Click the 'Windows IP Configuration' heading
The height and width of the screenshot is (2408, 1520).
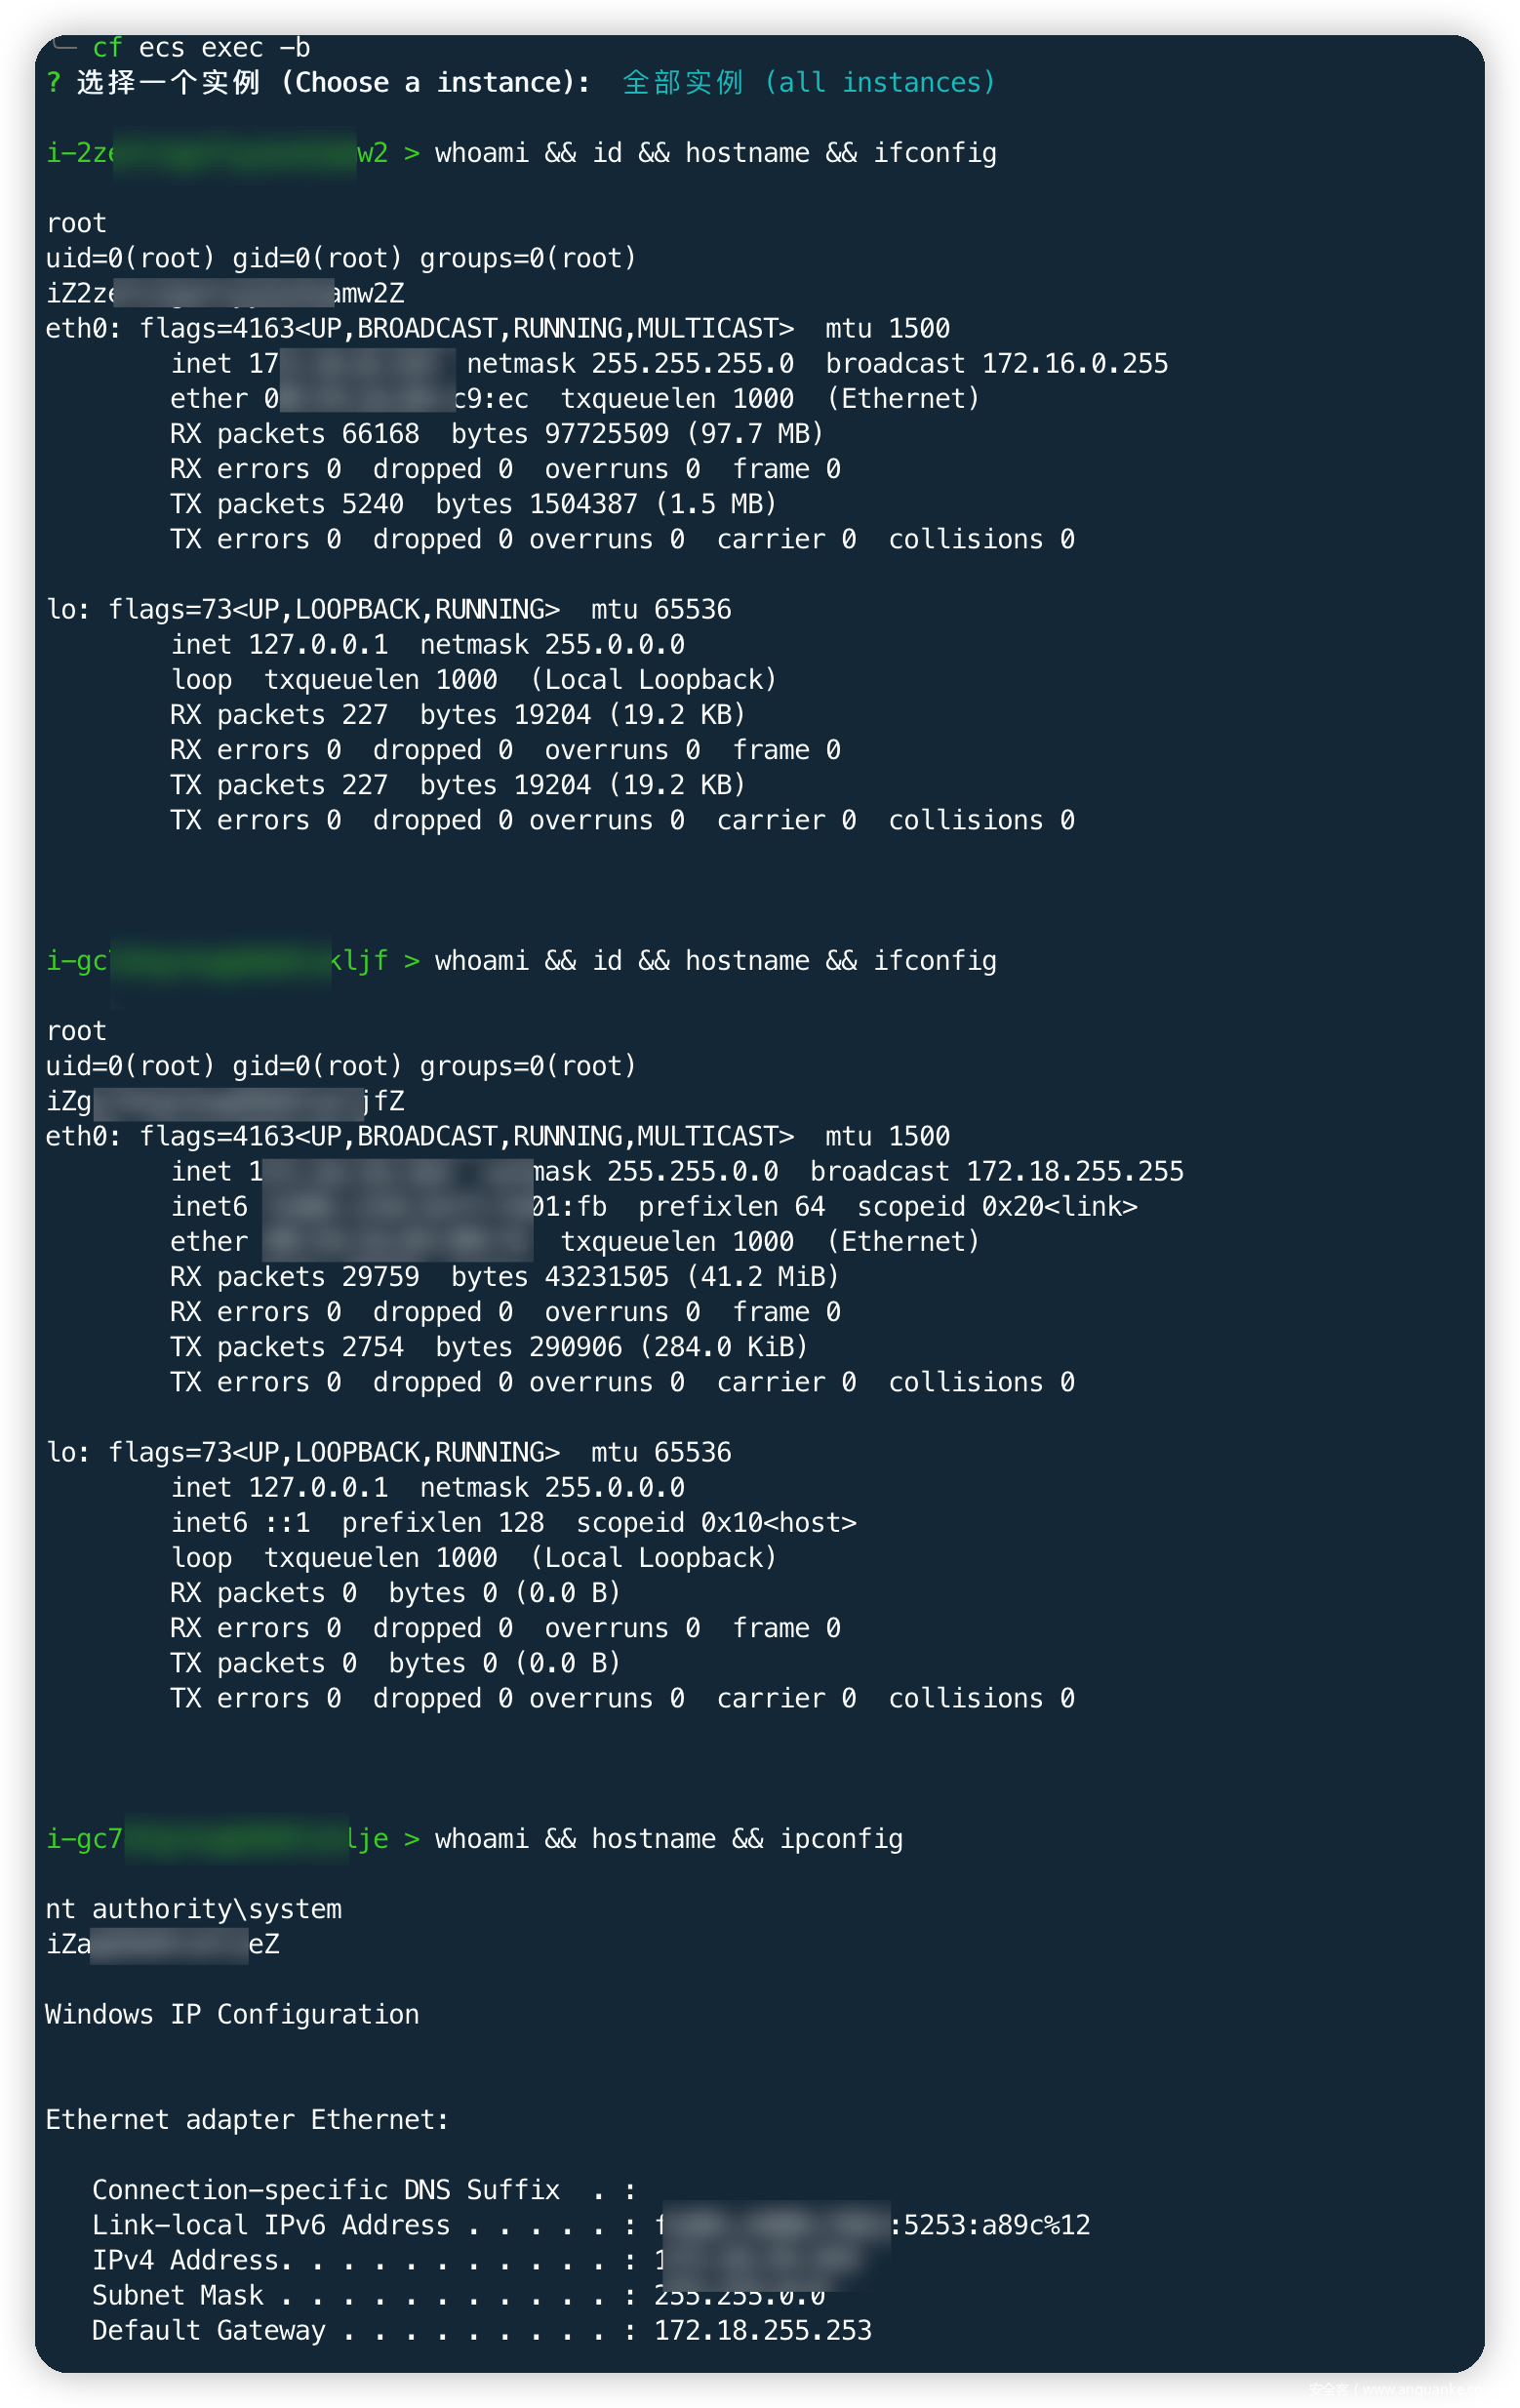click(x=233, y=2014)
